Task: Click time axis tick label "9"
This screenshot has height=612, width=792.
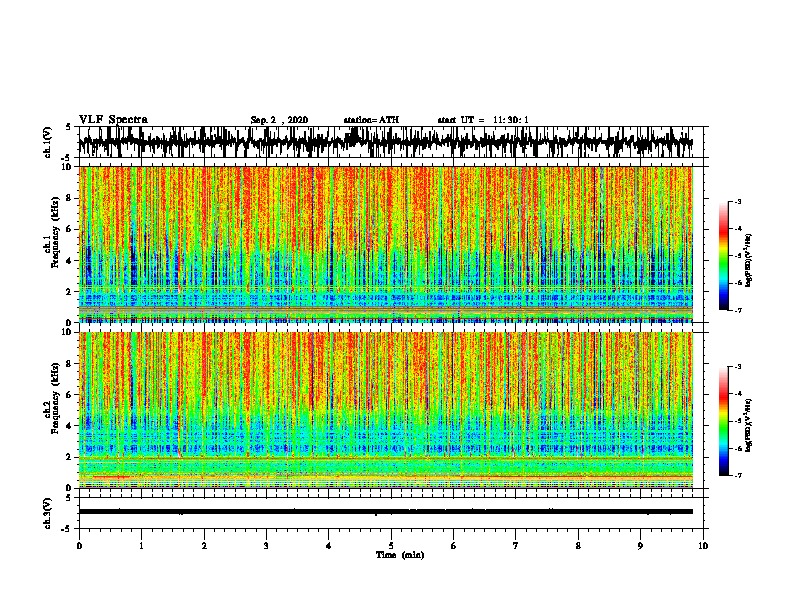Action: pos(640,546)
